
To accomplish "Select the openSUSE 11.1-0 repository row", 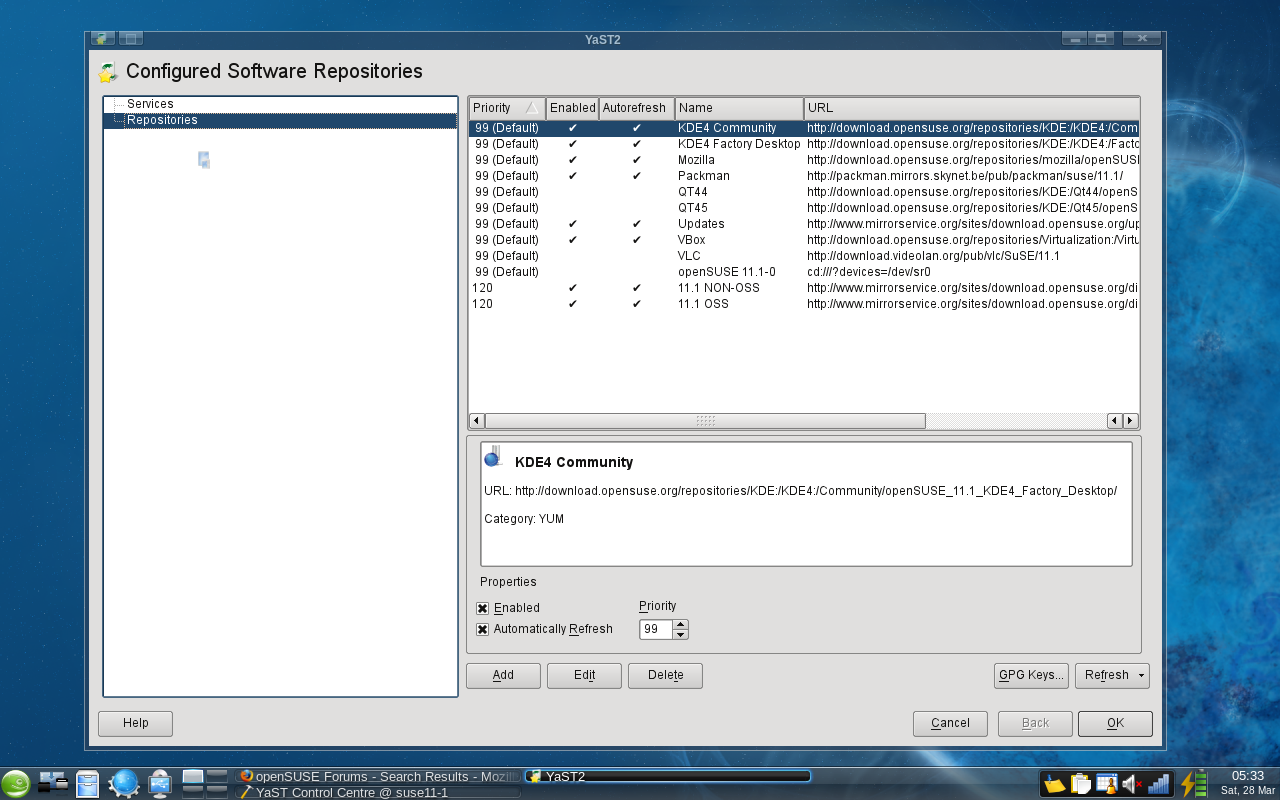I will click(804, 272).
